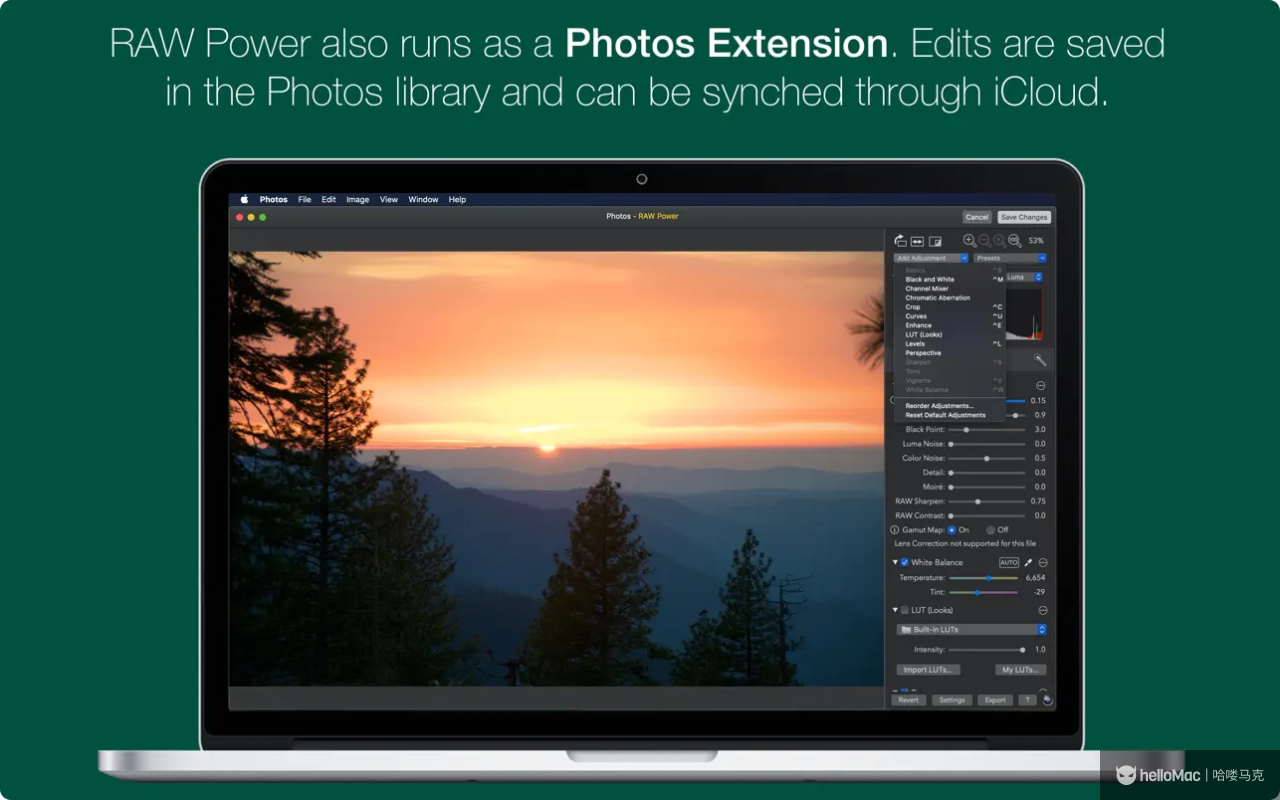Open the Add Adjustment dropdown
The width and height of the screenshot is (1280, 800).
(x=930, y=258)
